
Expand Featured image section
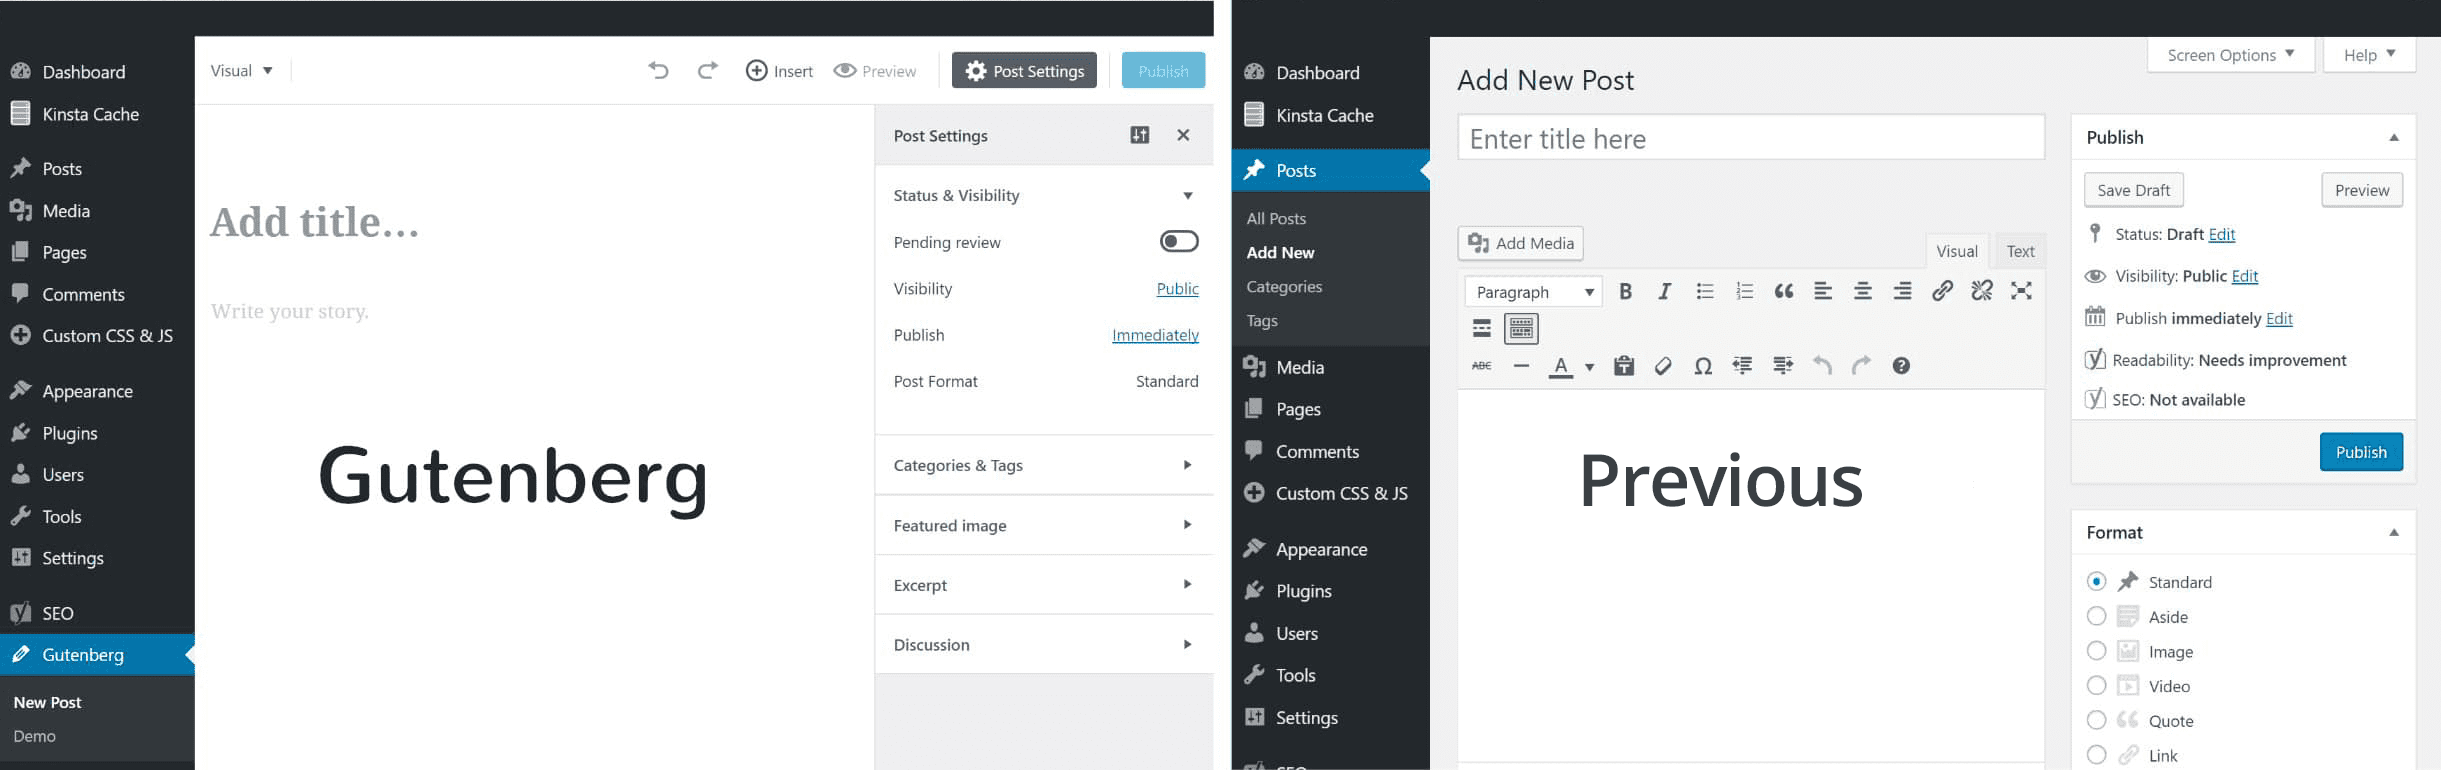pyautogui.click(x=1044, y=525)
